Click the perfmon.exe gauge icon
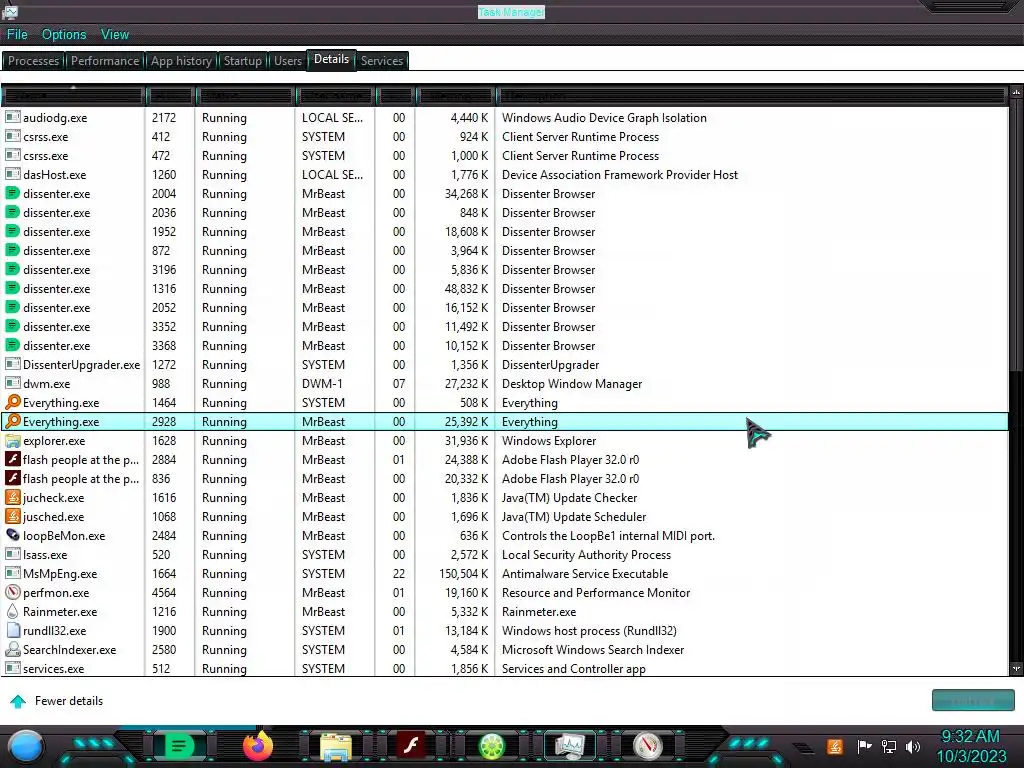Image resolution: width=1024 pixels, height=768 pixels. pos(12,592)
